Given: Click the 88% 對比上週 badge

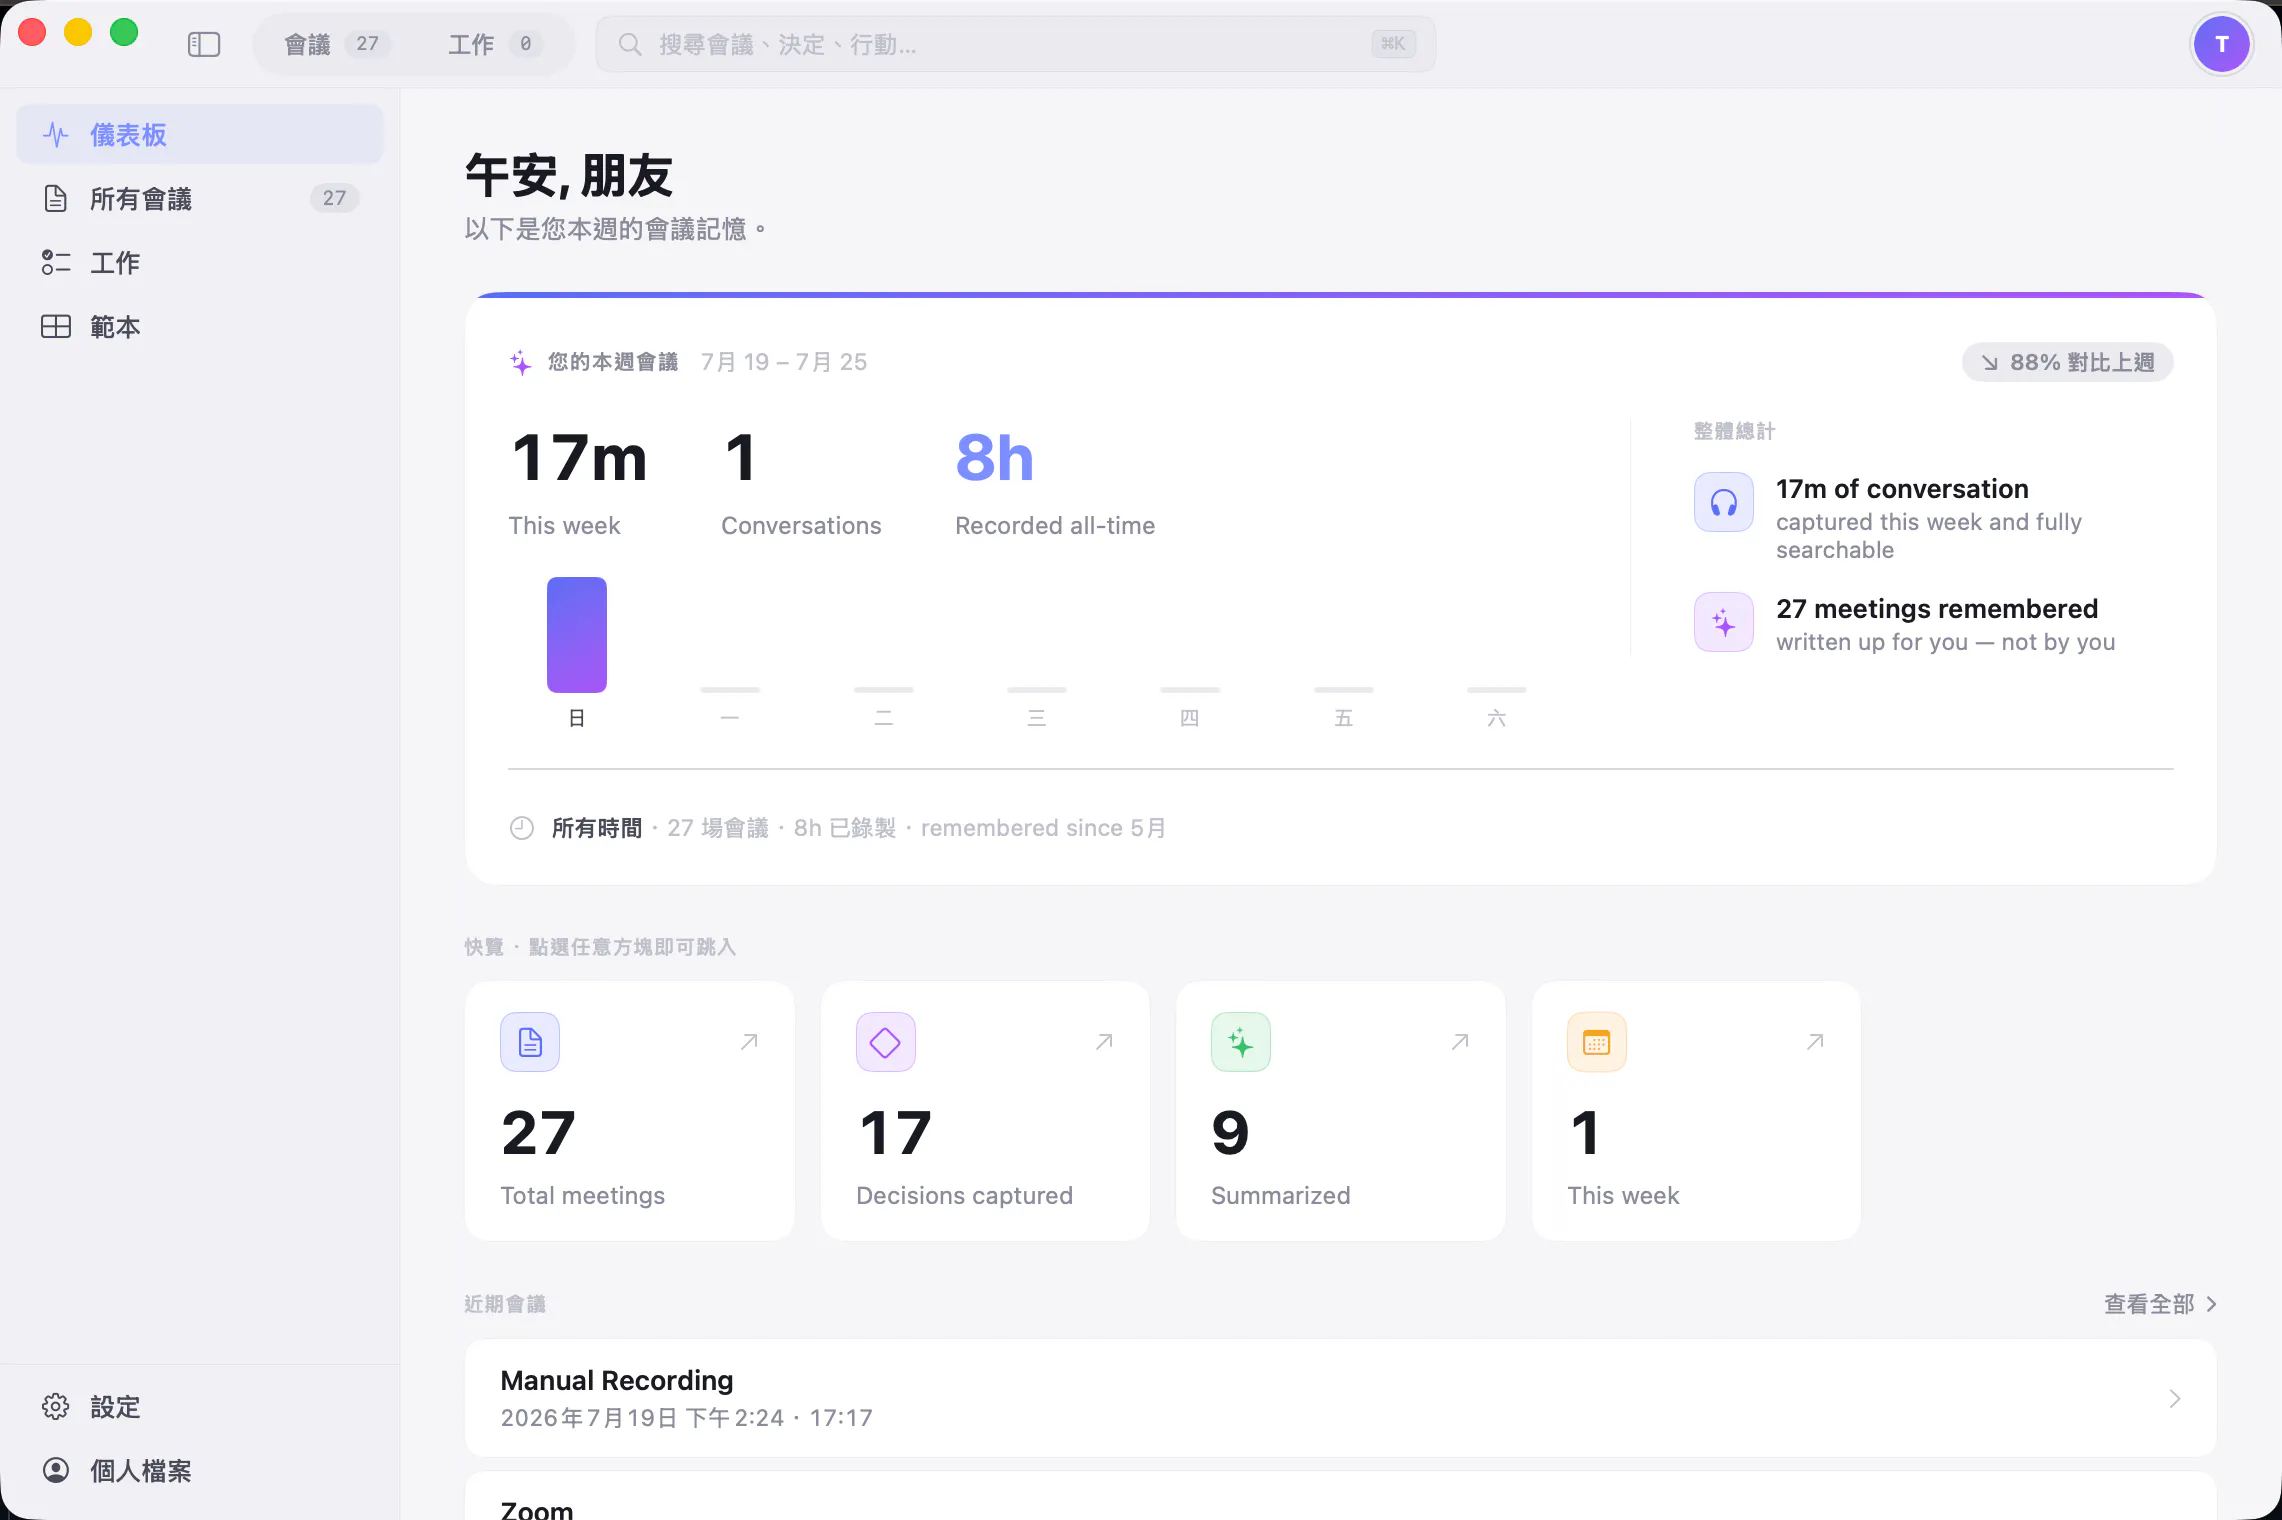Looking at the screenshot, I should point(2067,362).
